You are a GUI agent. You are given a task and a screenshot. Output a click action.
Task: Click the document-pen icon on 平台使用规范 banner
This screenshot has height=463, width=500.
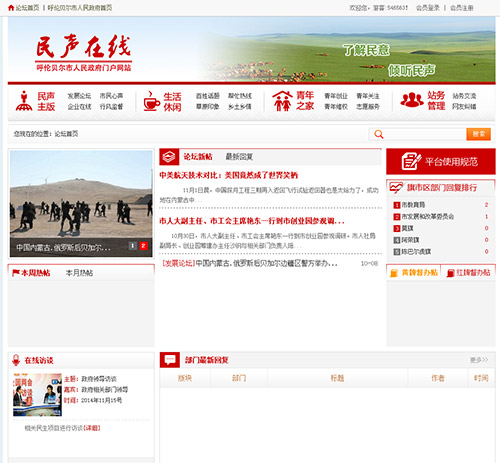(411, 161)
